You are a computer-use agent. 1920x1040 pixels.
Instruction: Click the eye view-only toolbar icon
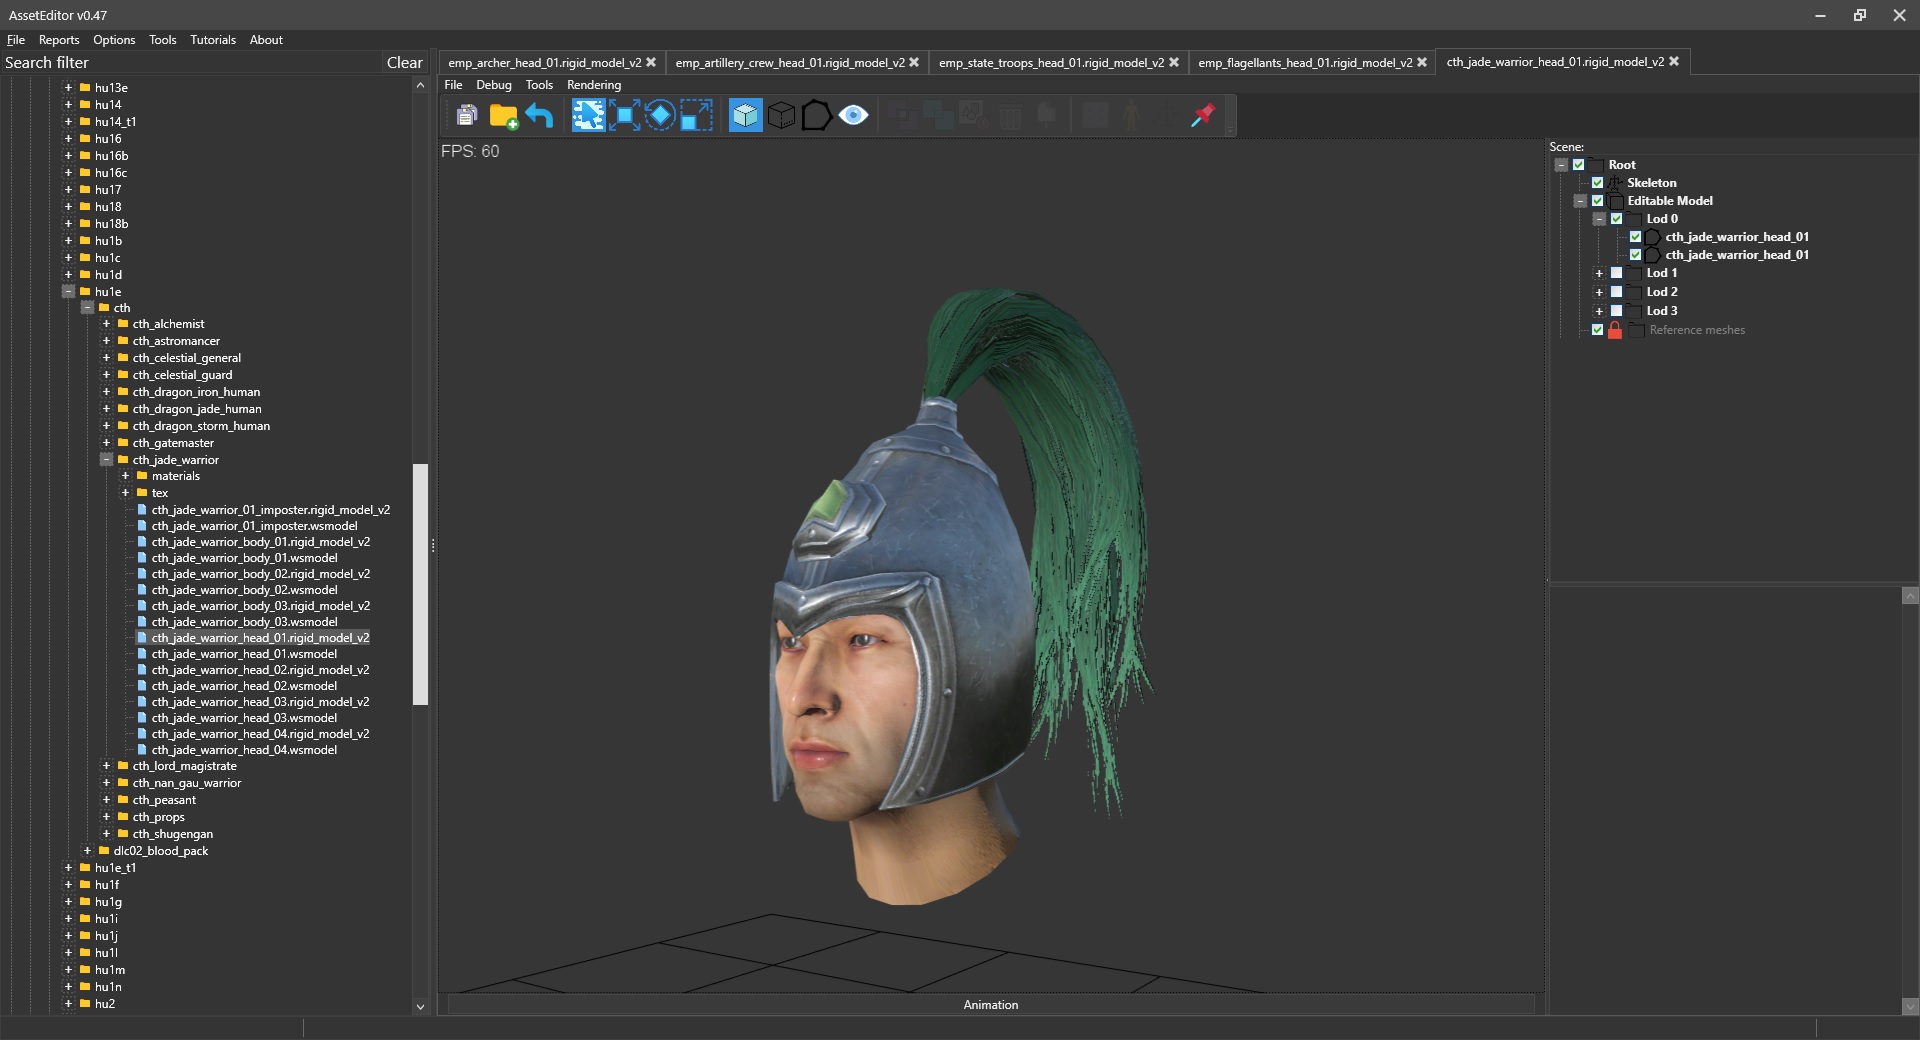853,116
